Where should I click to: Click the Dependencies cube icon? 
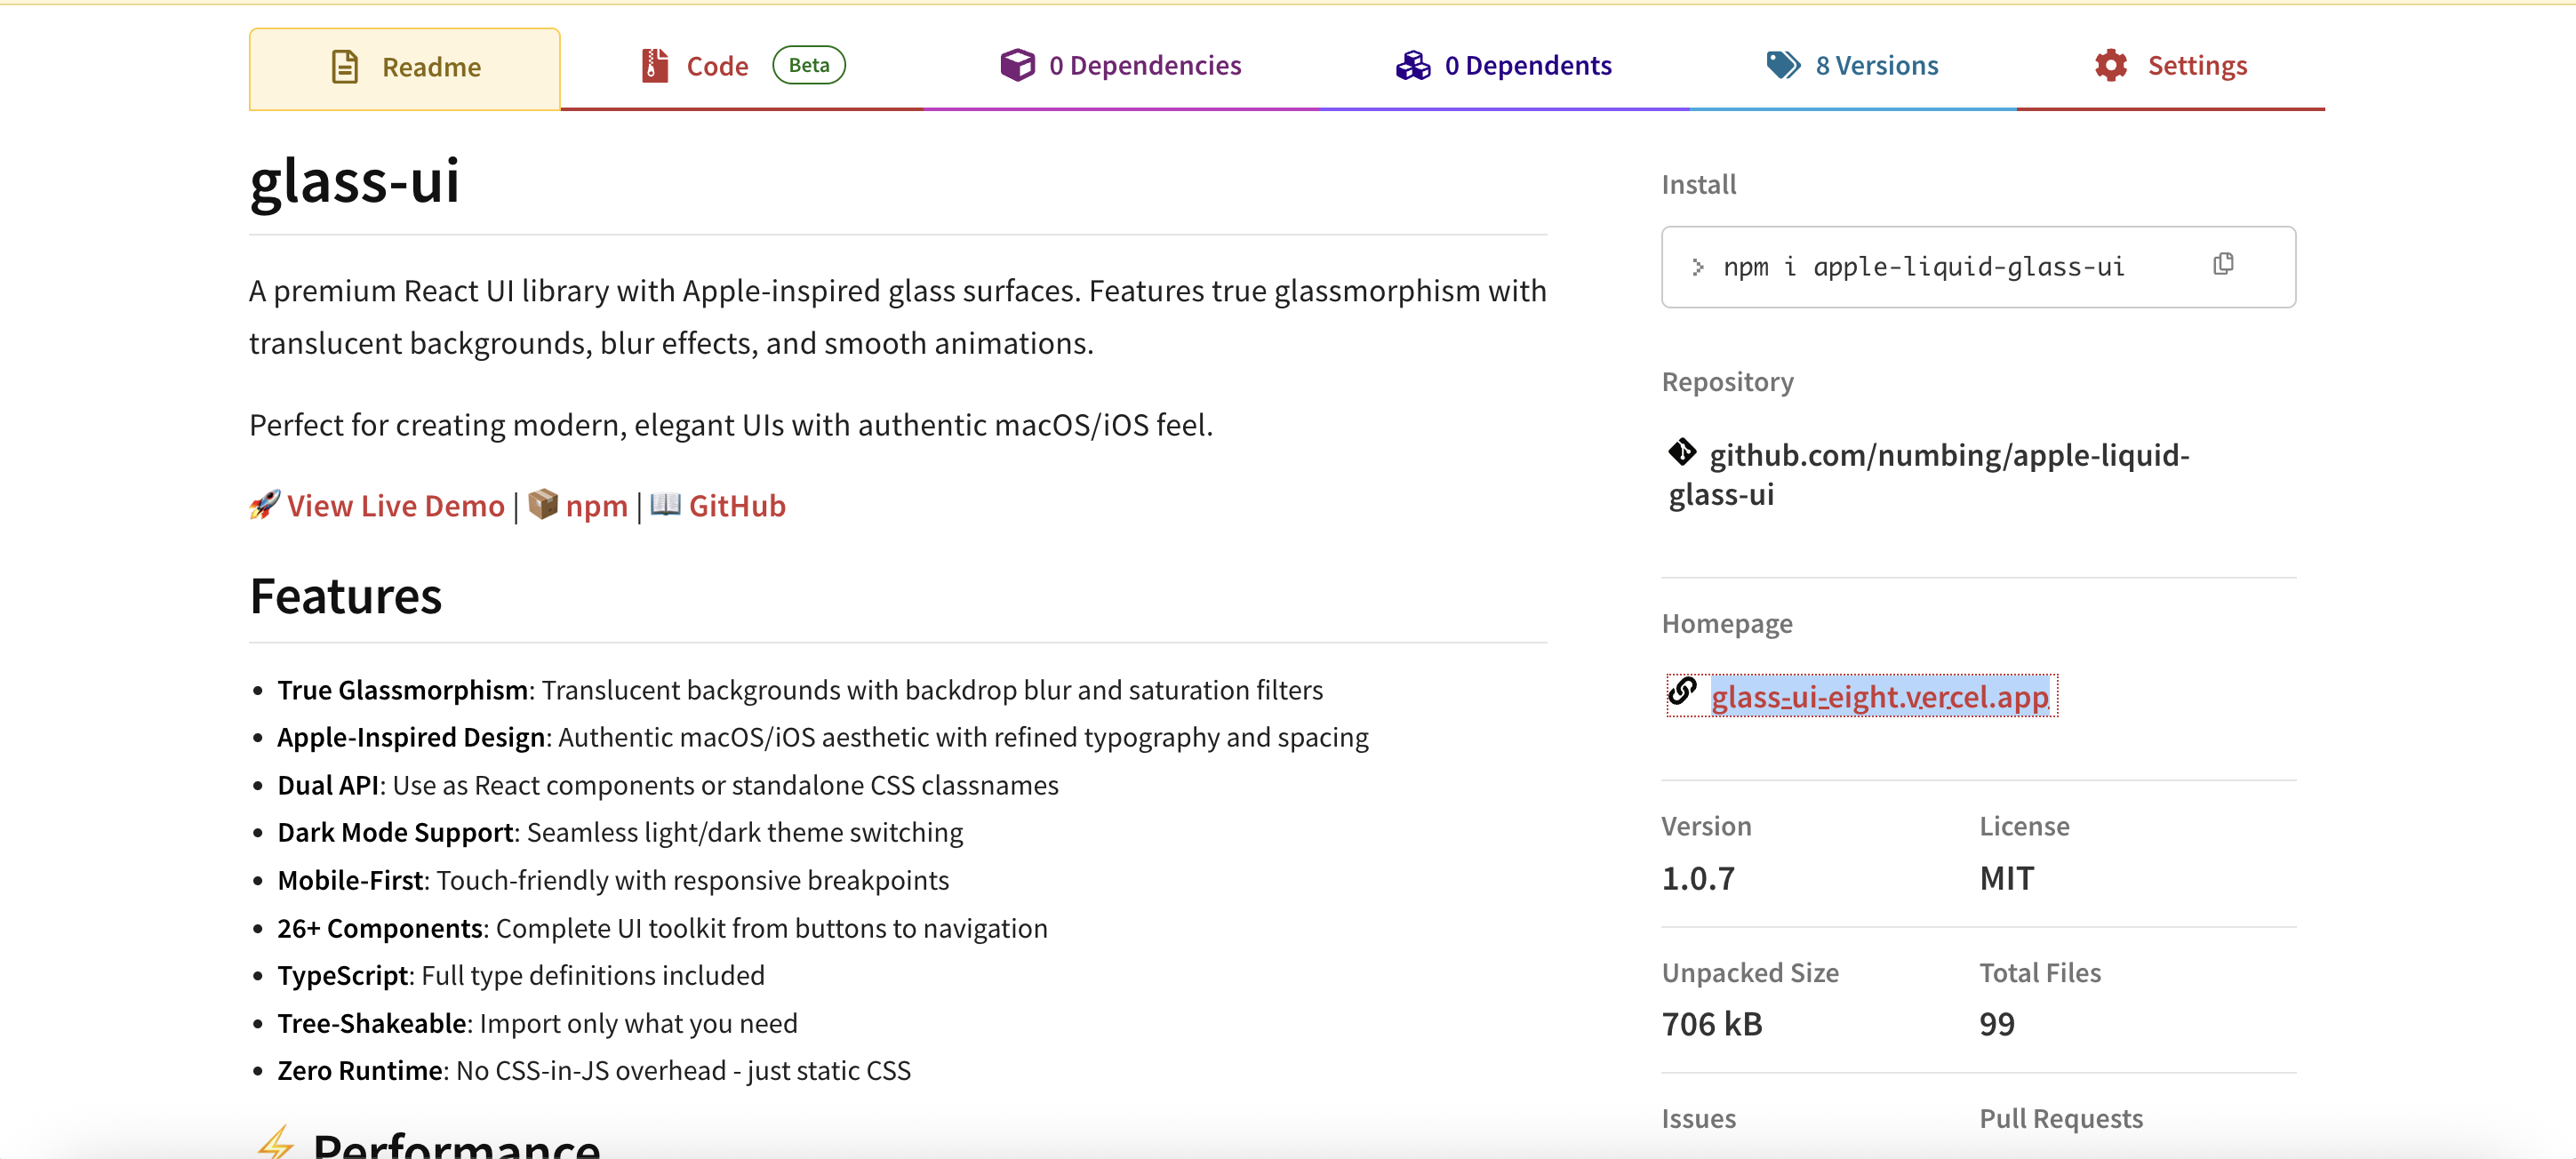(x=1017, y=66)
